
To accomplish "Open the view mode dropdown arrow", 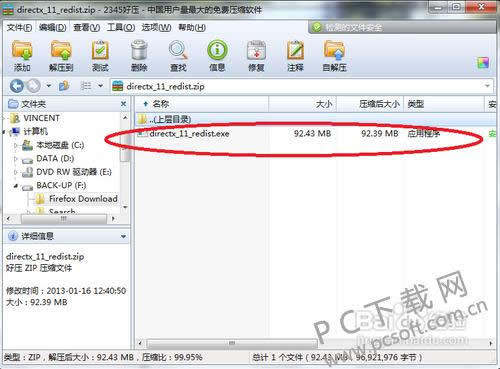I will click(100, 86).
